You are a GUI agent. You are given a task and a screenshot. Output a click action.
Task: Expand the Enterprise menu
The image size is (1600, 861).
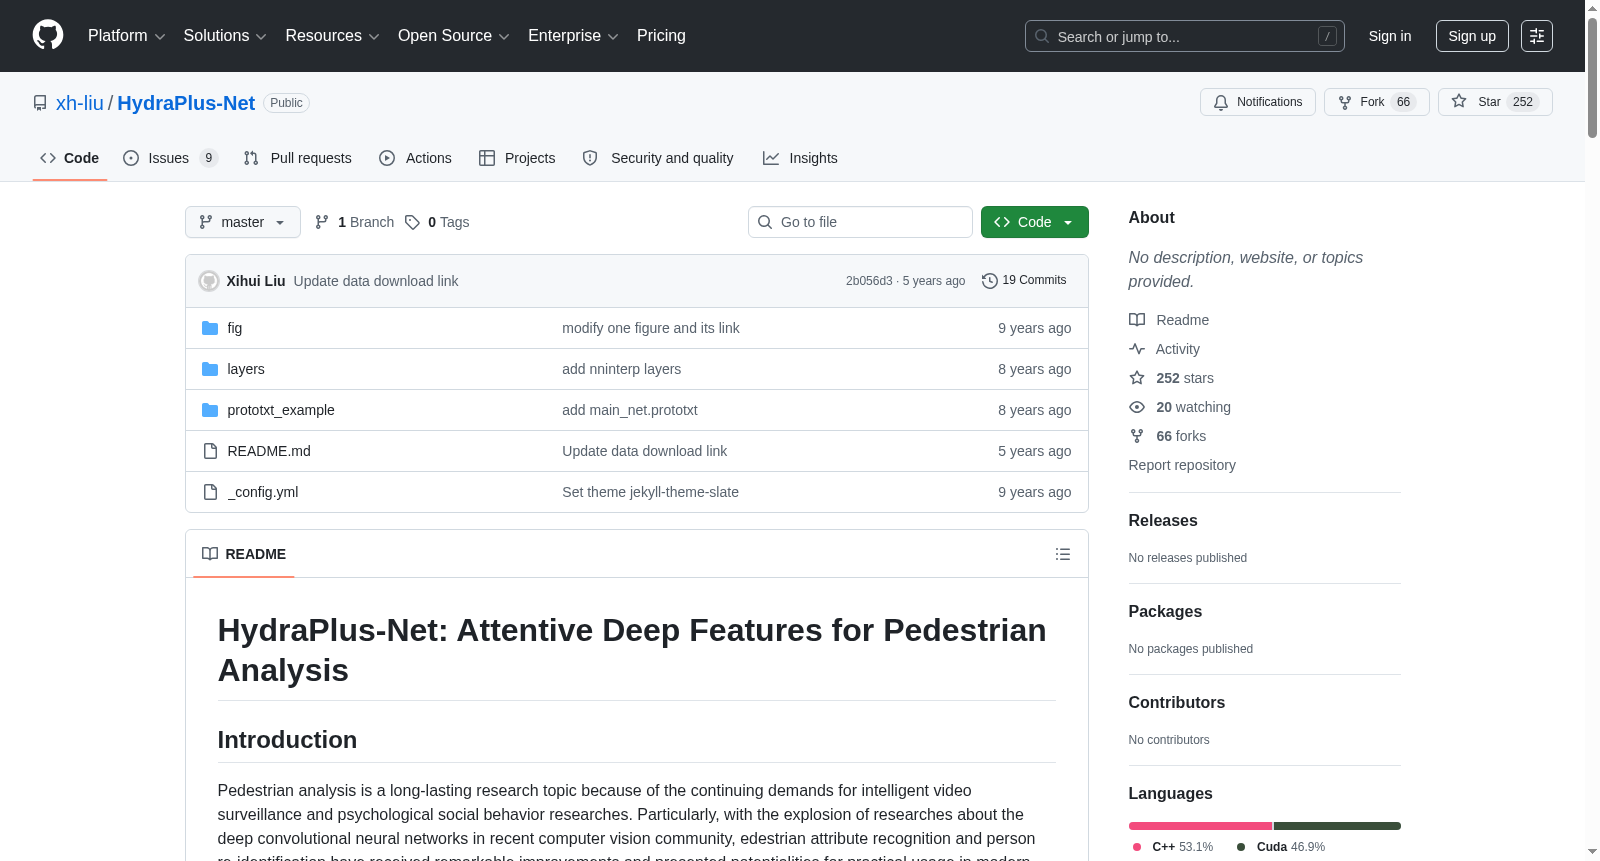(573, 36)
